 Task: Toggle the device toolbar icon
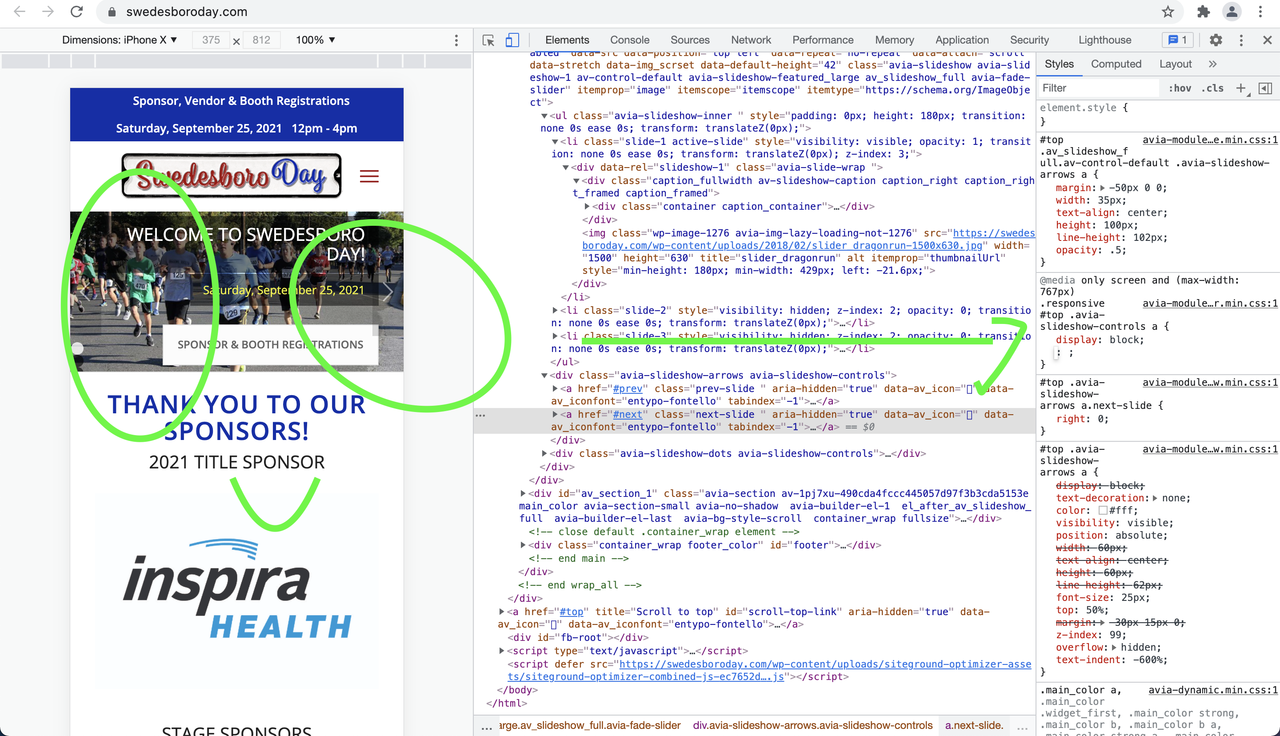512,40
